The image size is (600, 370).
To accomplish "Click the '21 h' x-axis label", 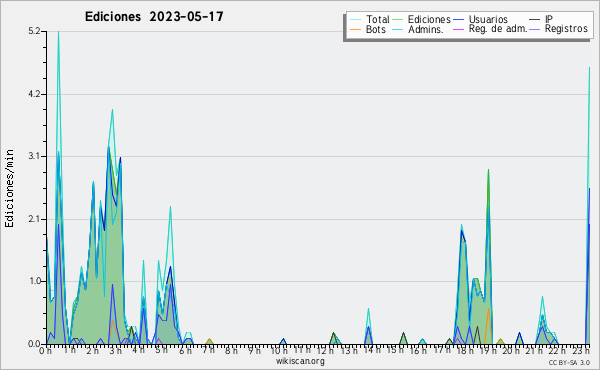I will [535, 350].
